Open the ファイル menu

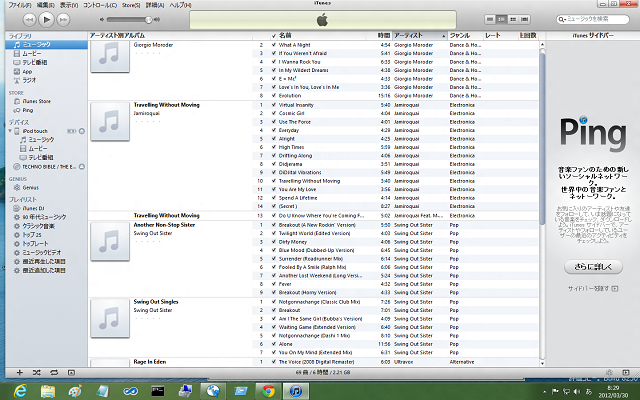(19, 5)
